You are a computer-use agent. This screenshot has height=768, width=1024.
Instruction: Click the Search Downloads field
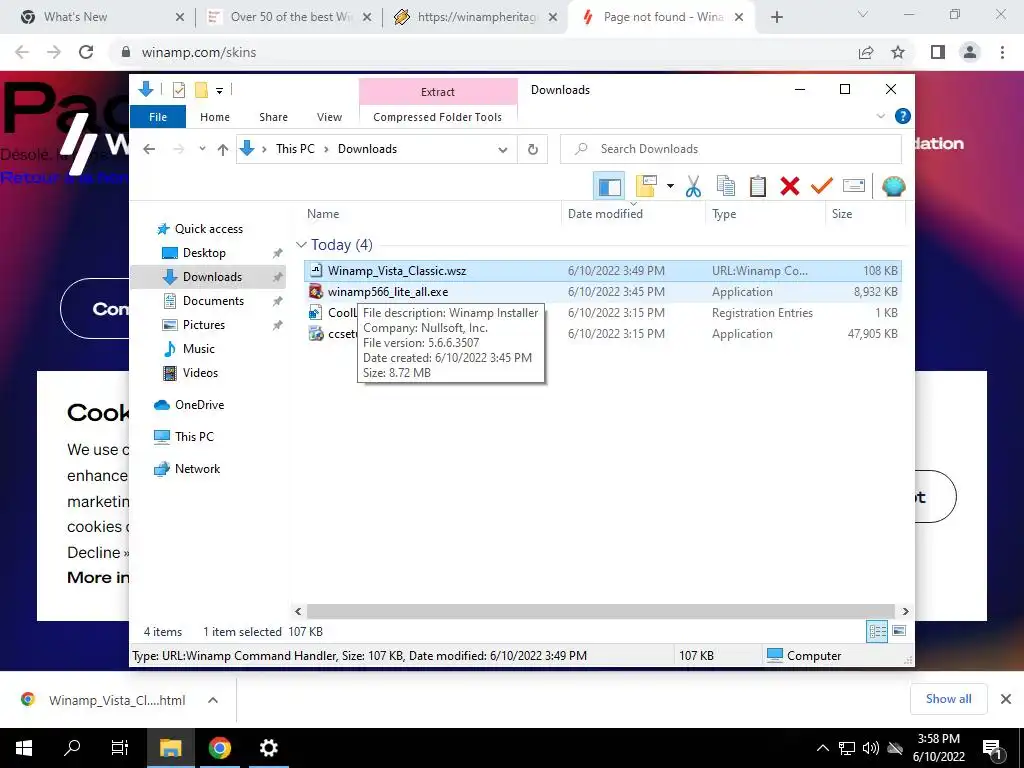pos(731,149)
